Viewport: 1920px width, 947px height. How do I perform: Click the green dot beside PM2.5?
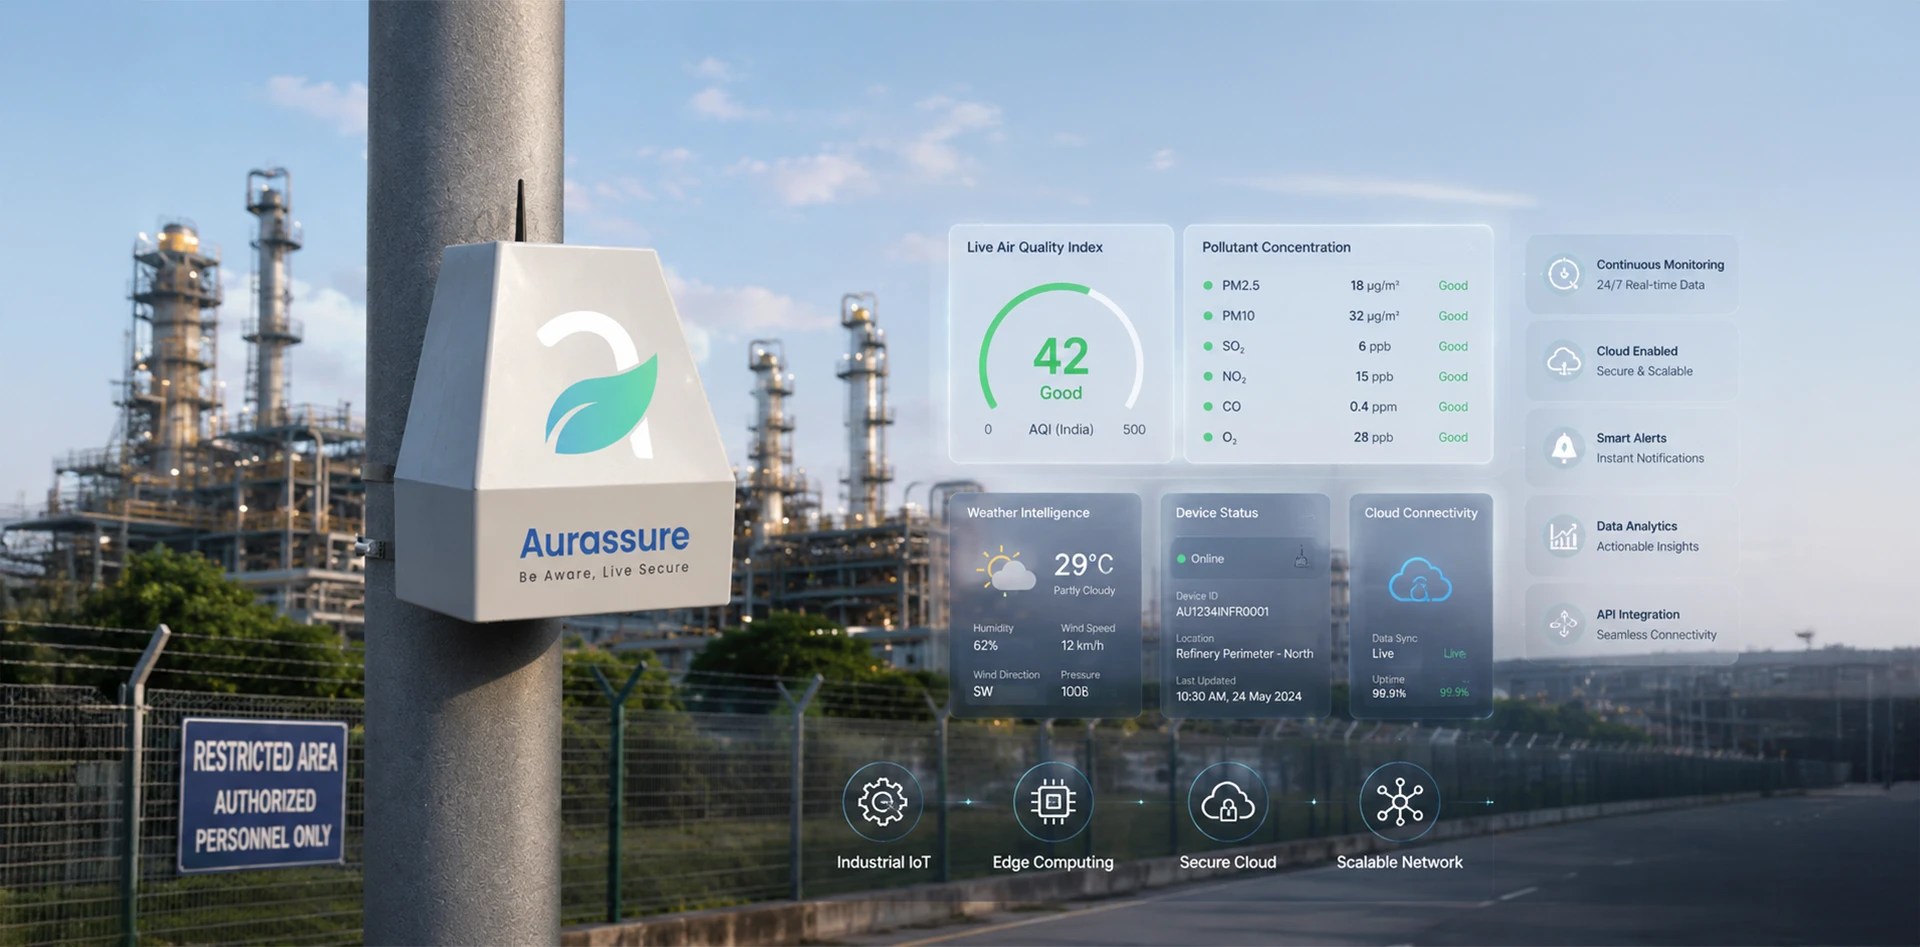pos(1208,286)
